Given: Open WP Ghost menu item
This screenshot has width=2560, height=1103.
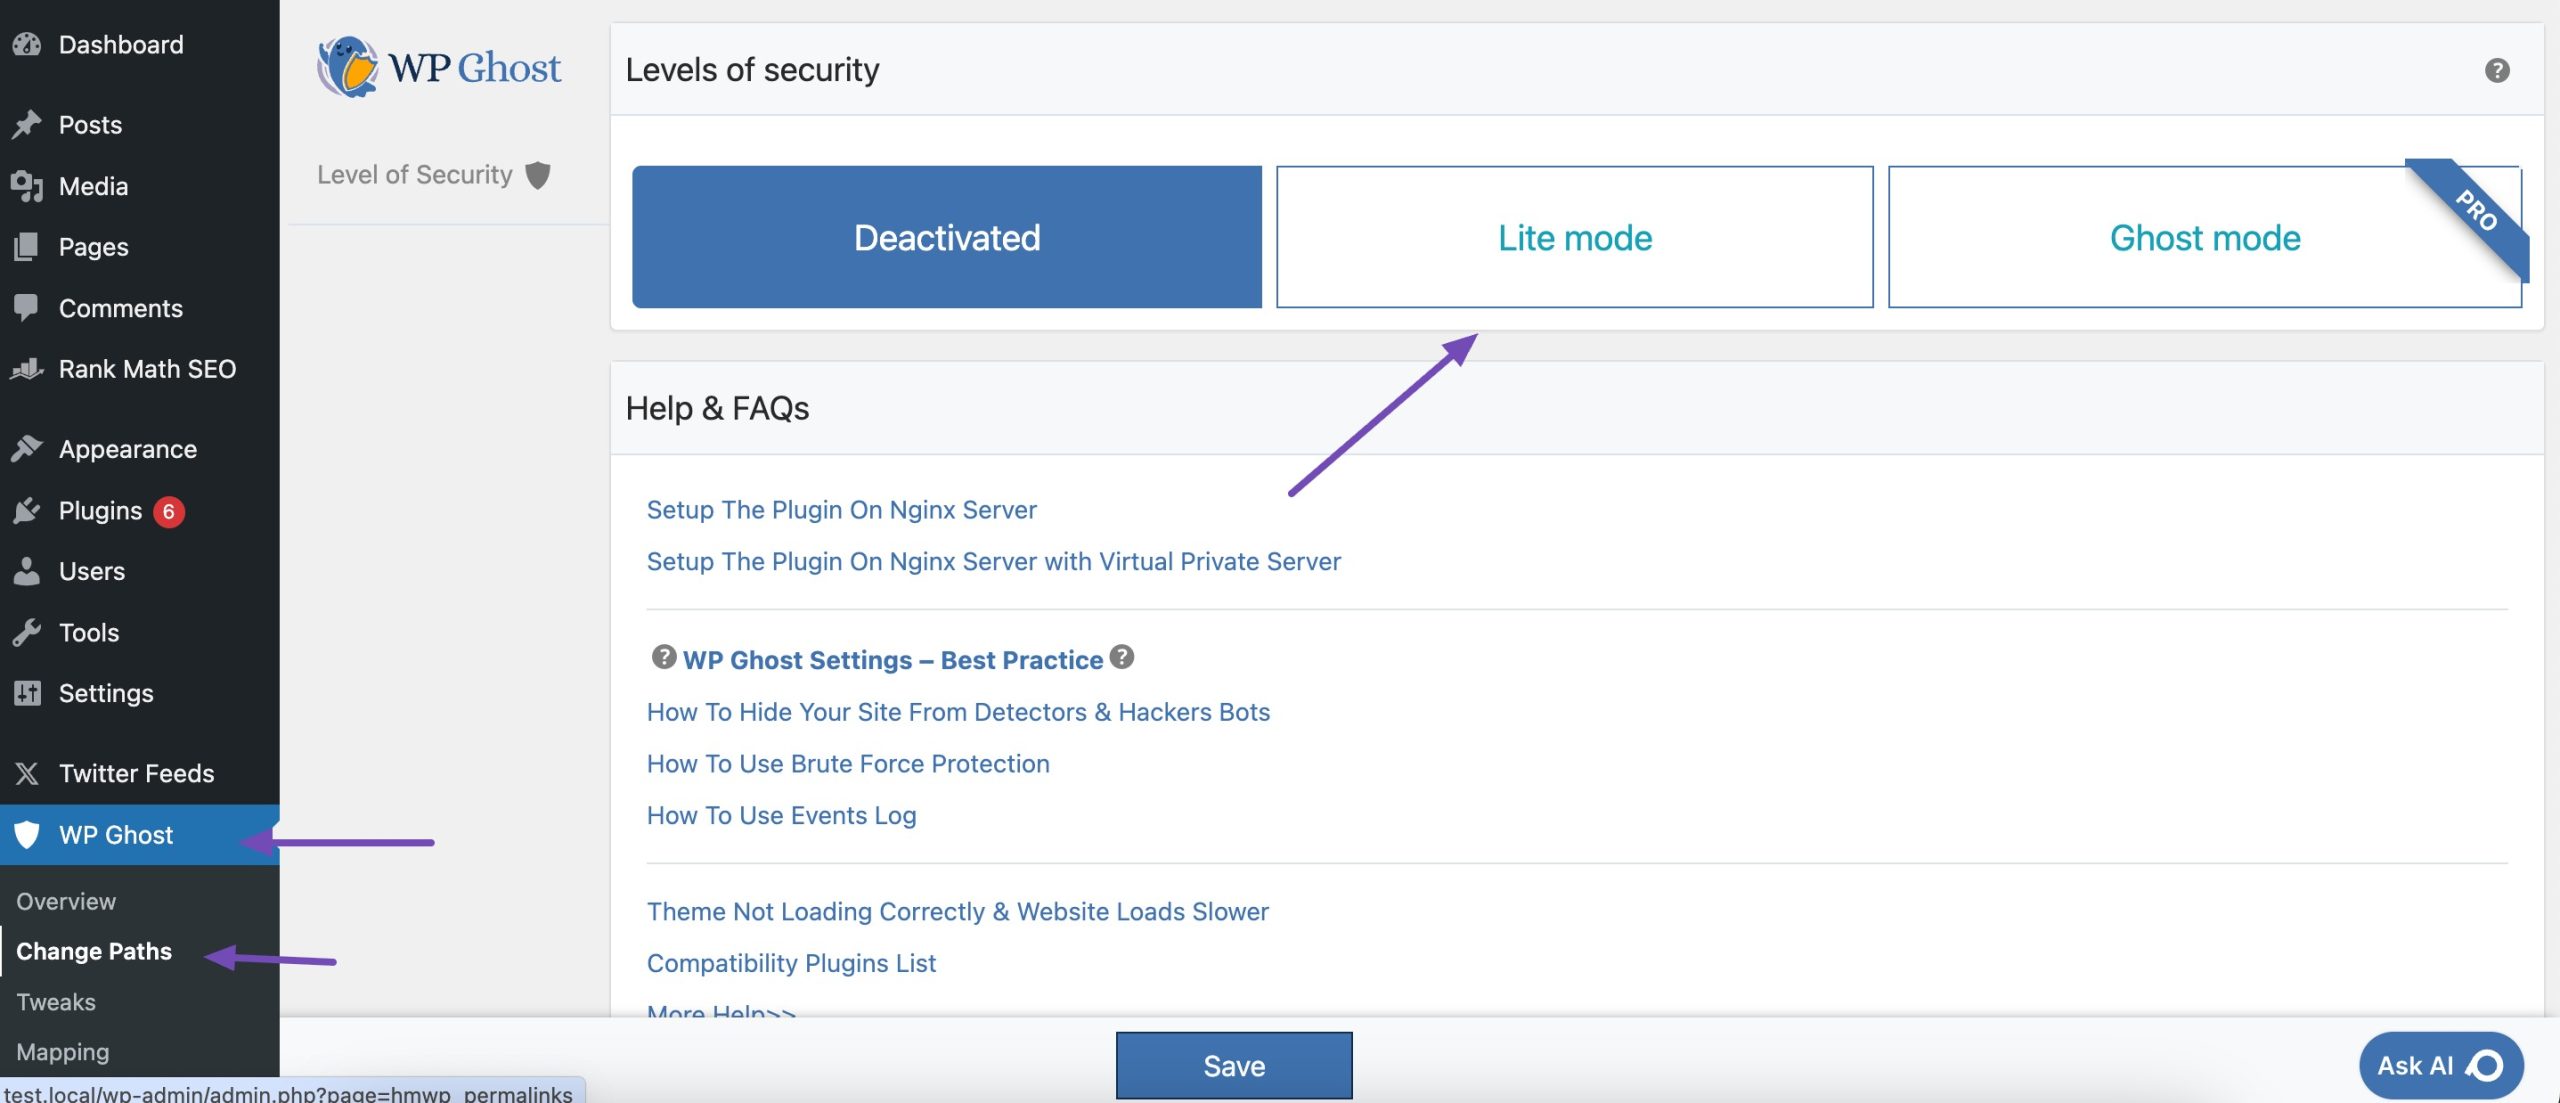Looking at the screenshot, I should (140, 834).
